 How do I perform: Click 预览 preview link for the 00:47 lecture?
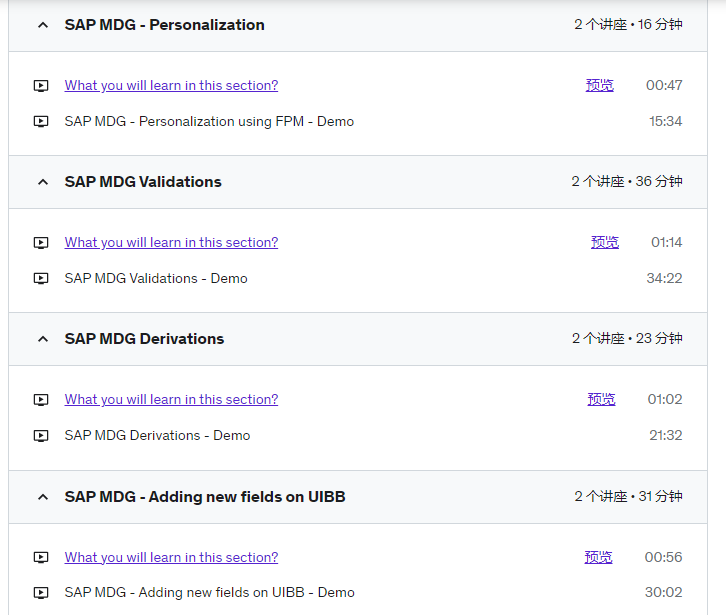point(600,85)
